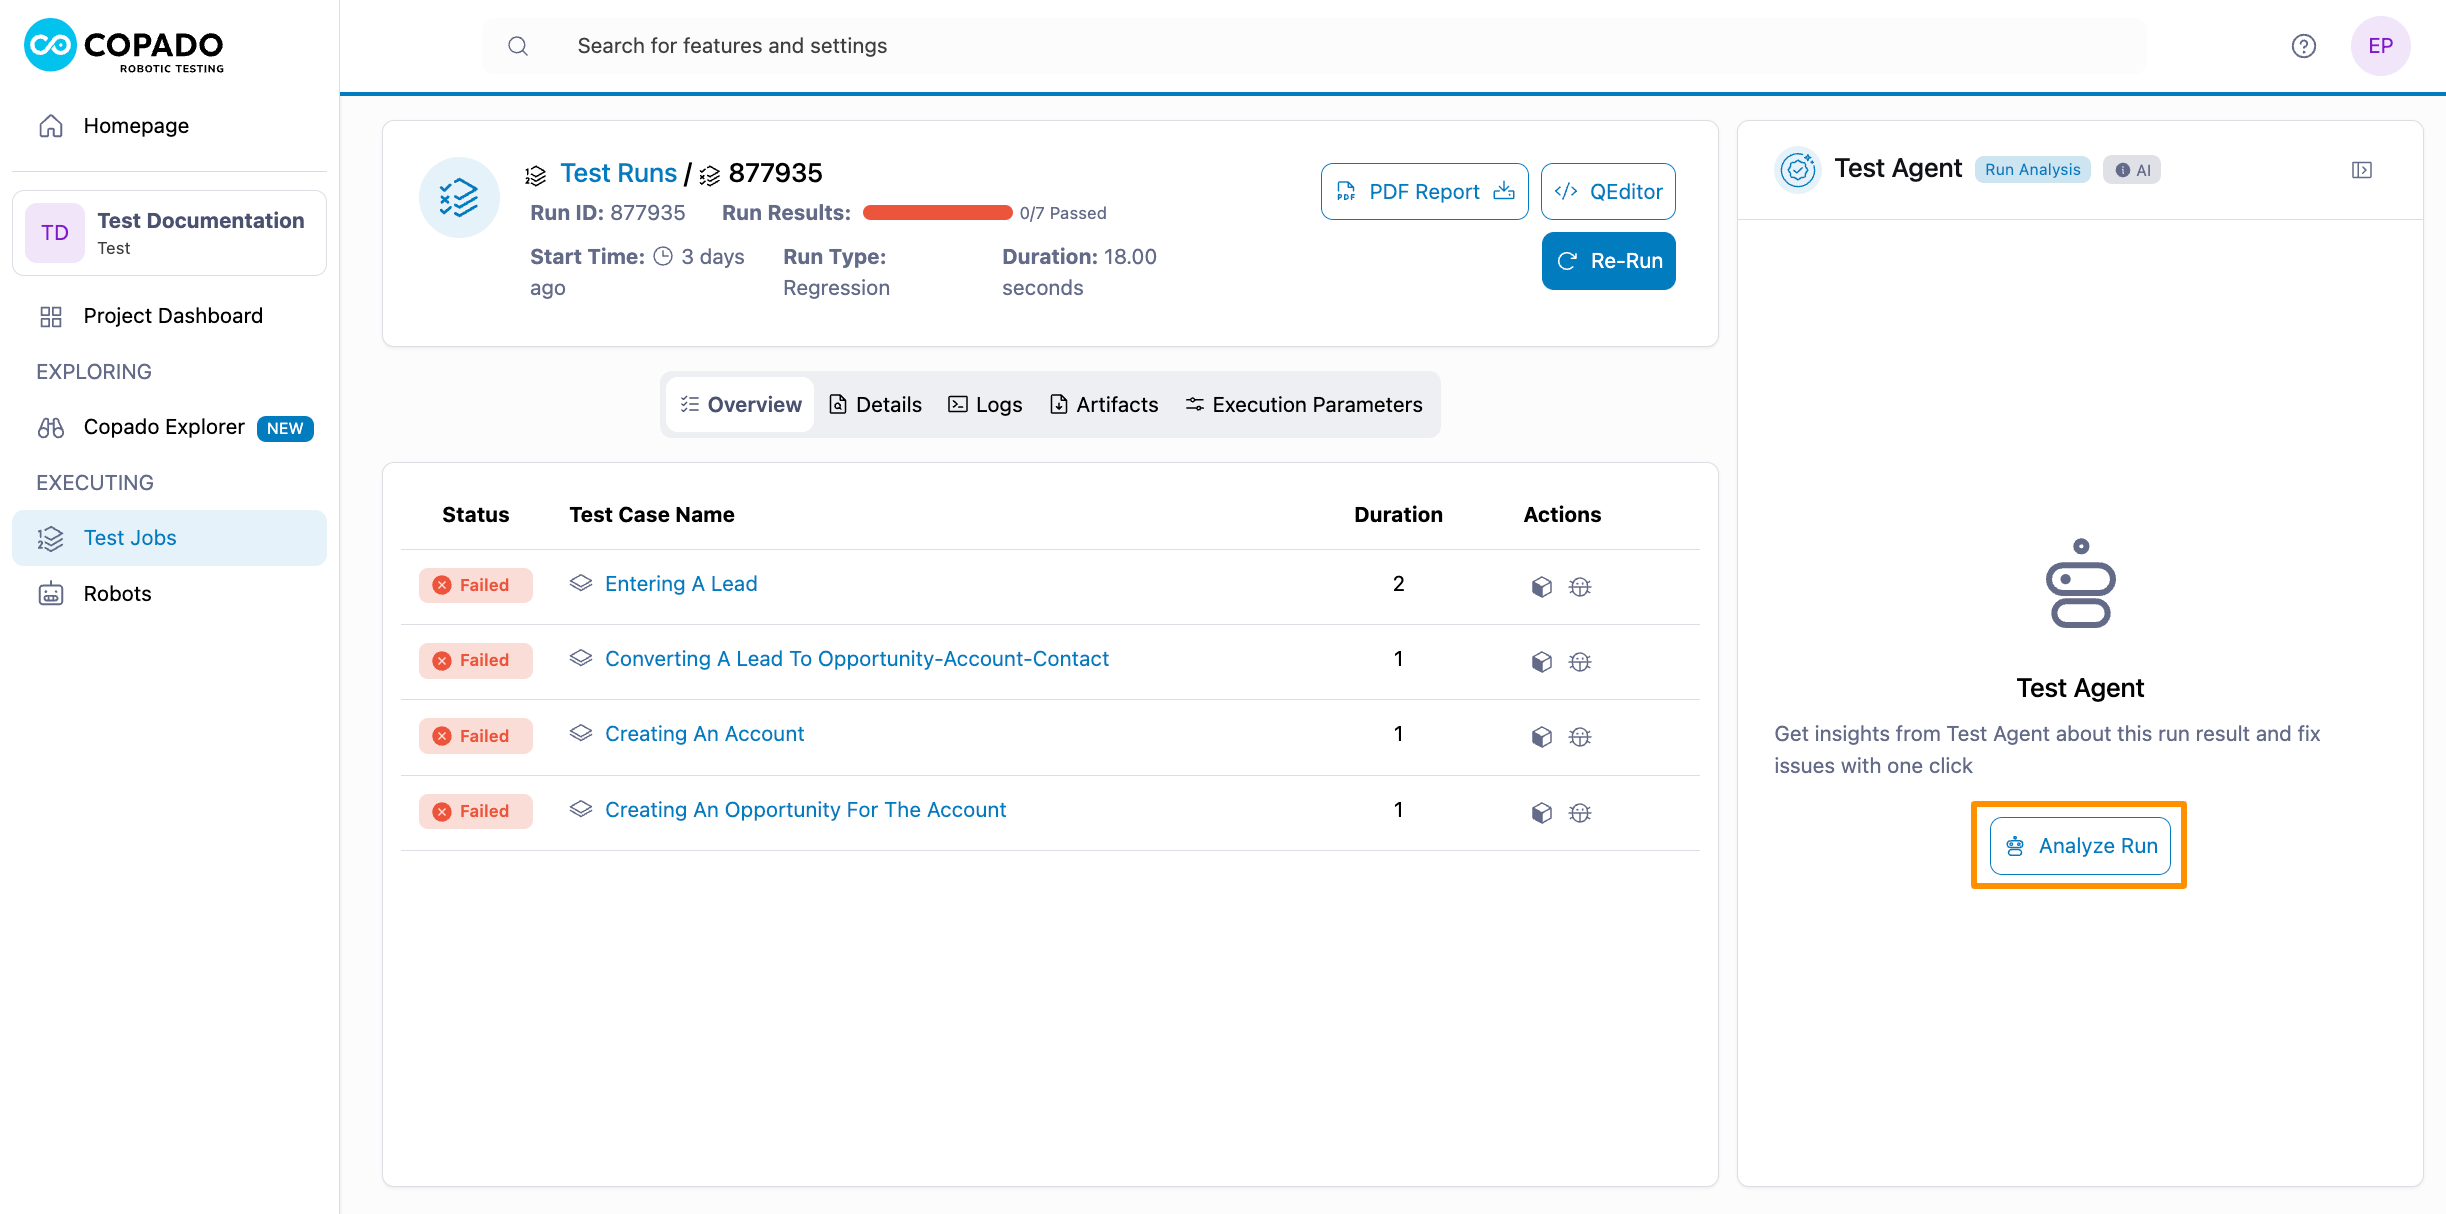Click the red Run Results progress bar
Image resolution: width=2446 pixels, height=1214 pixels.
pos(937,212)
